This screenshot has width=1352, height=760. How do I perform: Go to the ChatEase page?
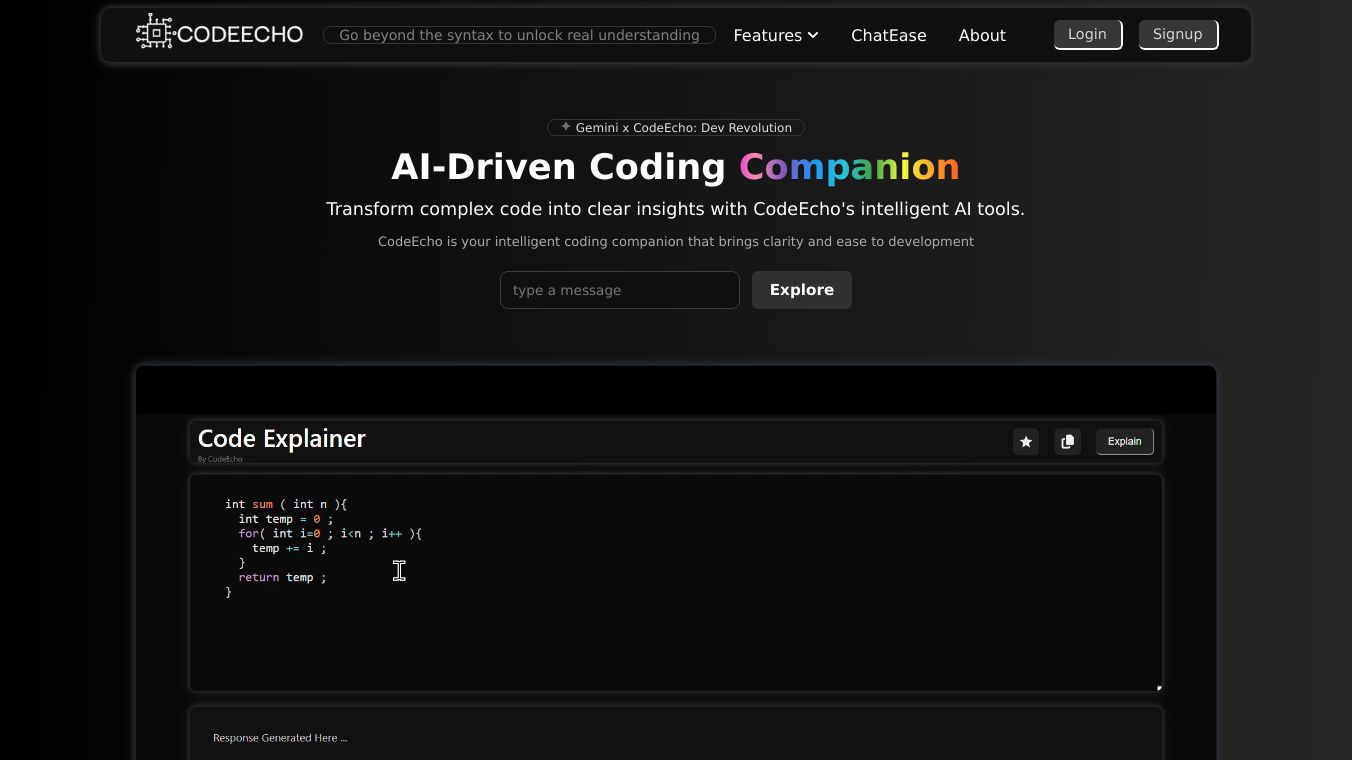[x=888, y=35]
